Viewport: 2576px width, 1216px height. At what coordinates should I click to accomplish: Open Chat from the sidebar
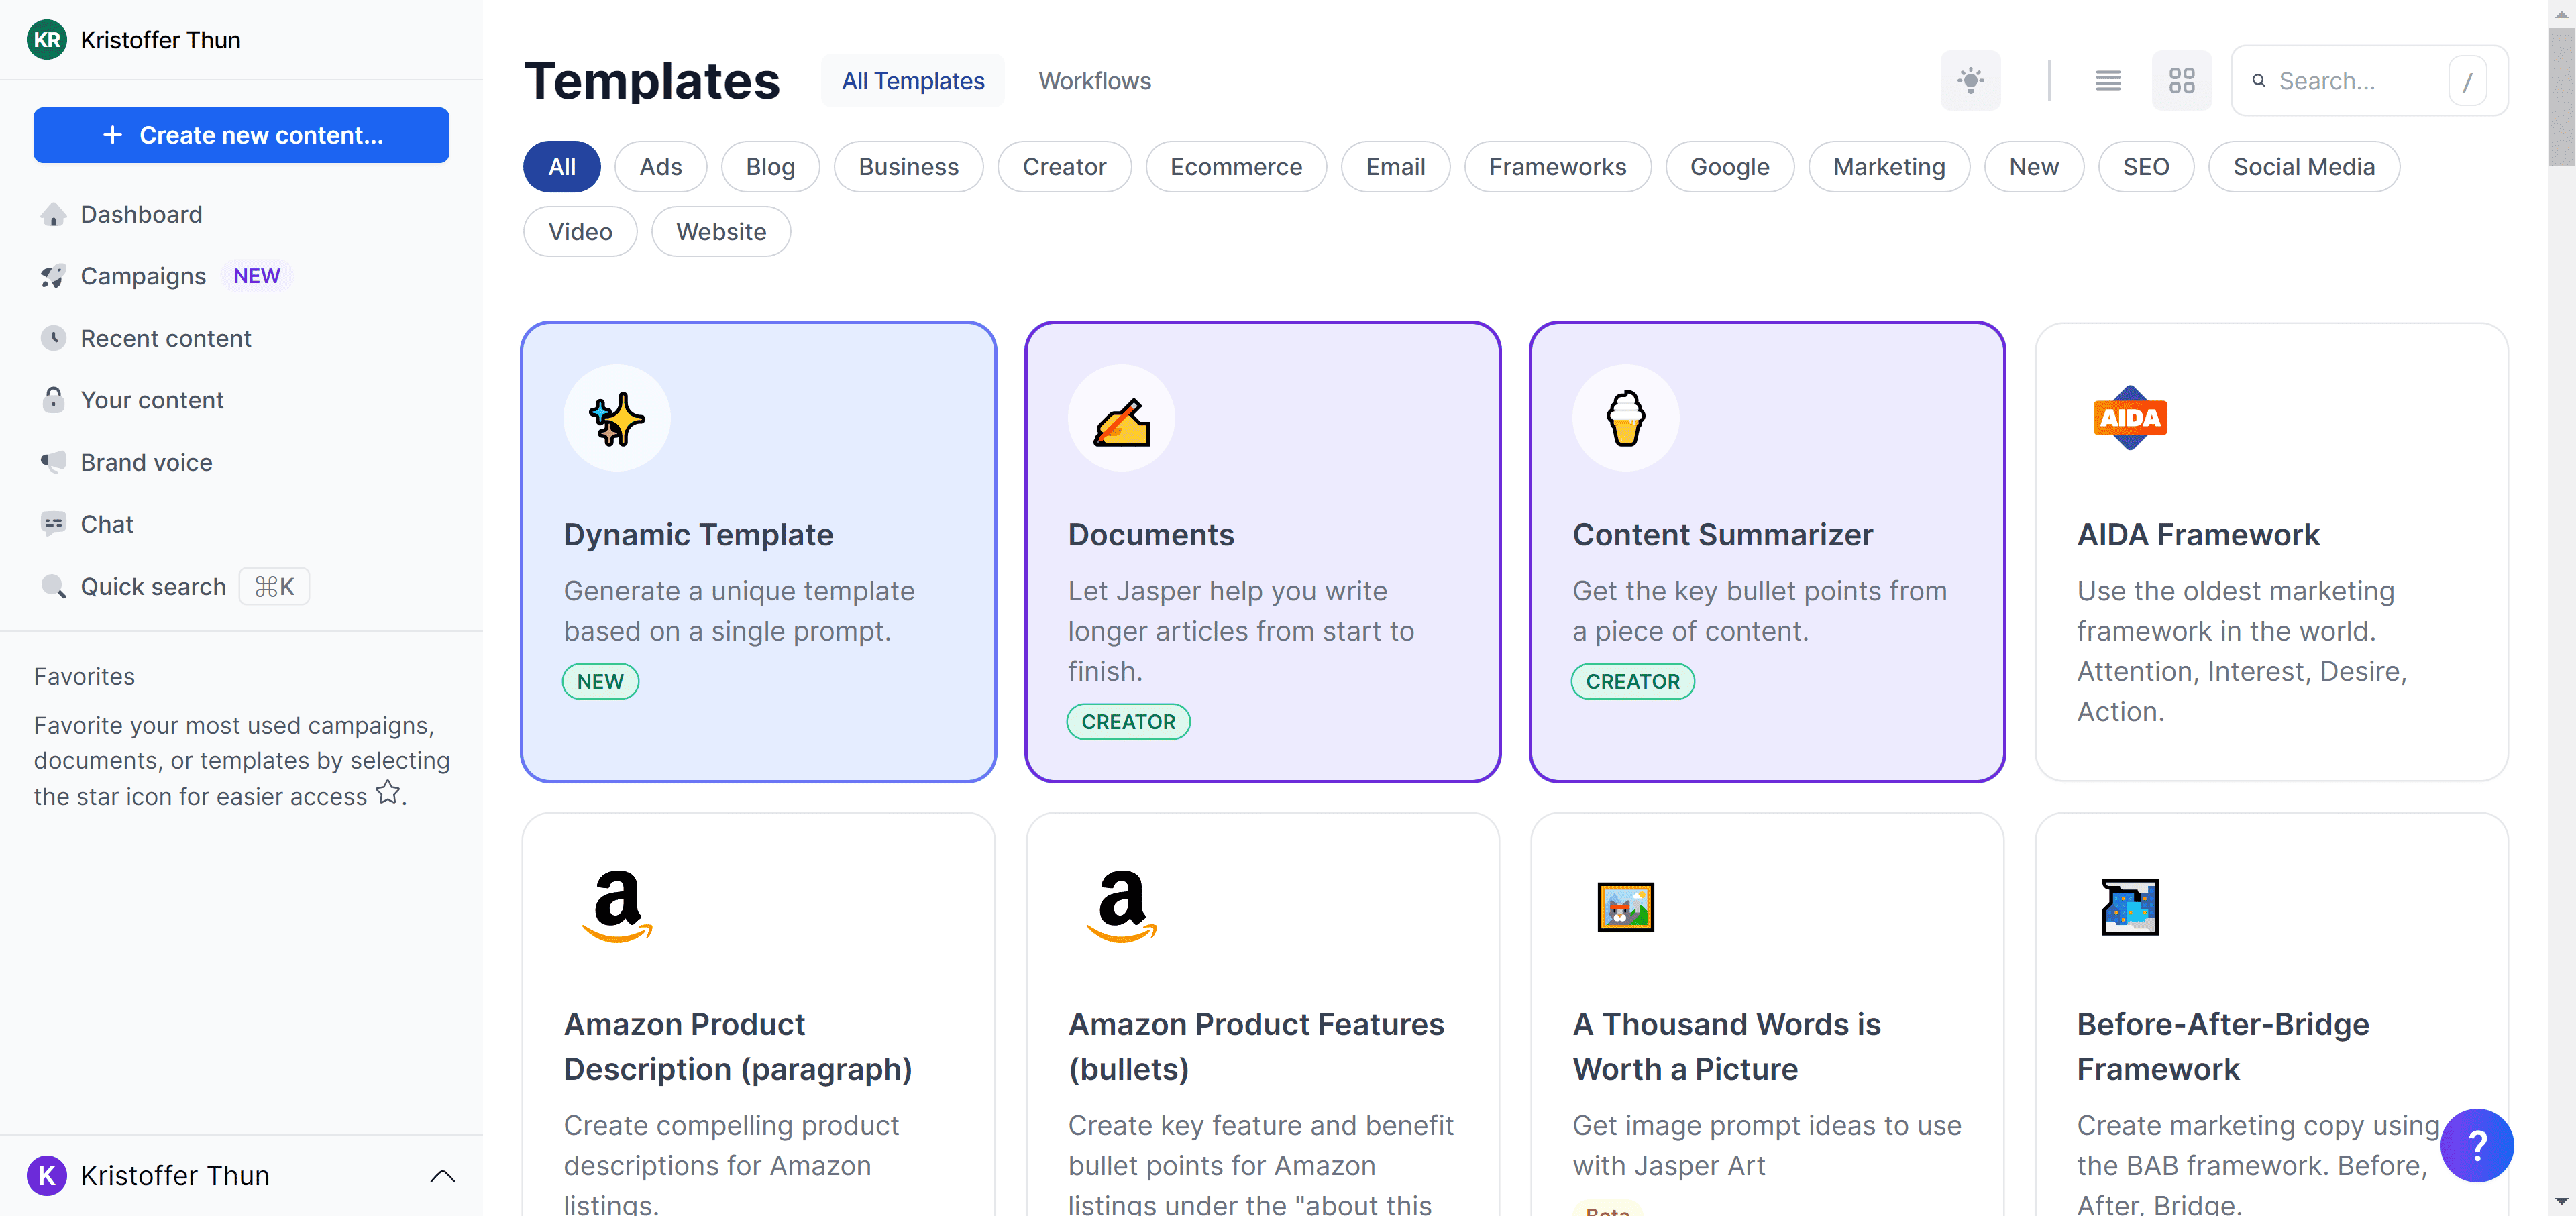107,524
